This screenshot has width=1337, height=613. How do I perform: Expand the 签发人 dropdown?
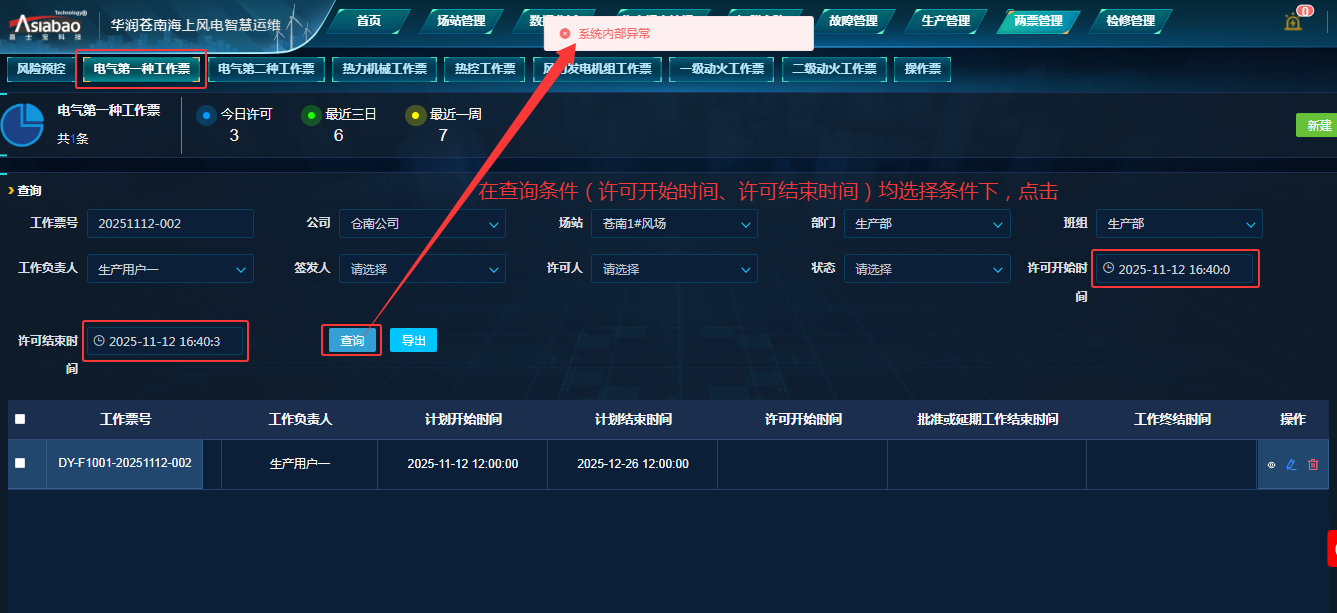pos(422,269)
